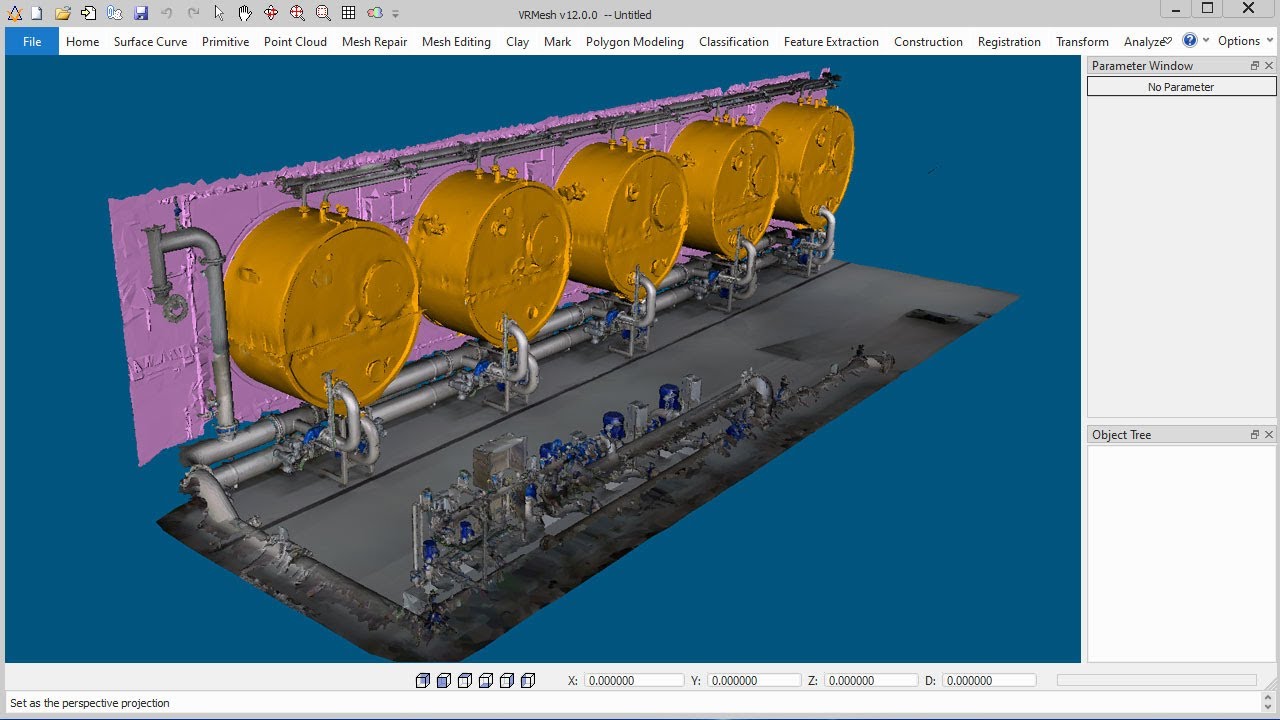Click the VRMesh application logo icon
This screenshot has width=1280, height=720.
[x=14, y=13]
